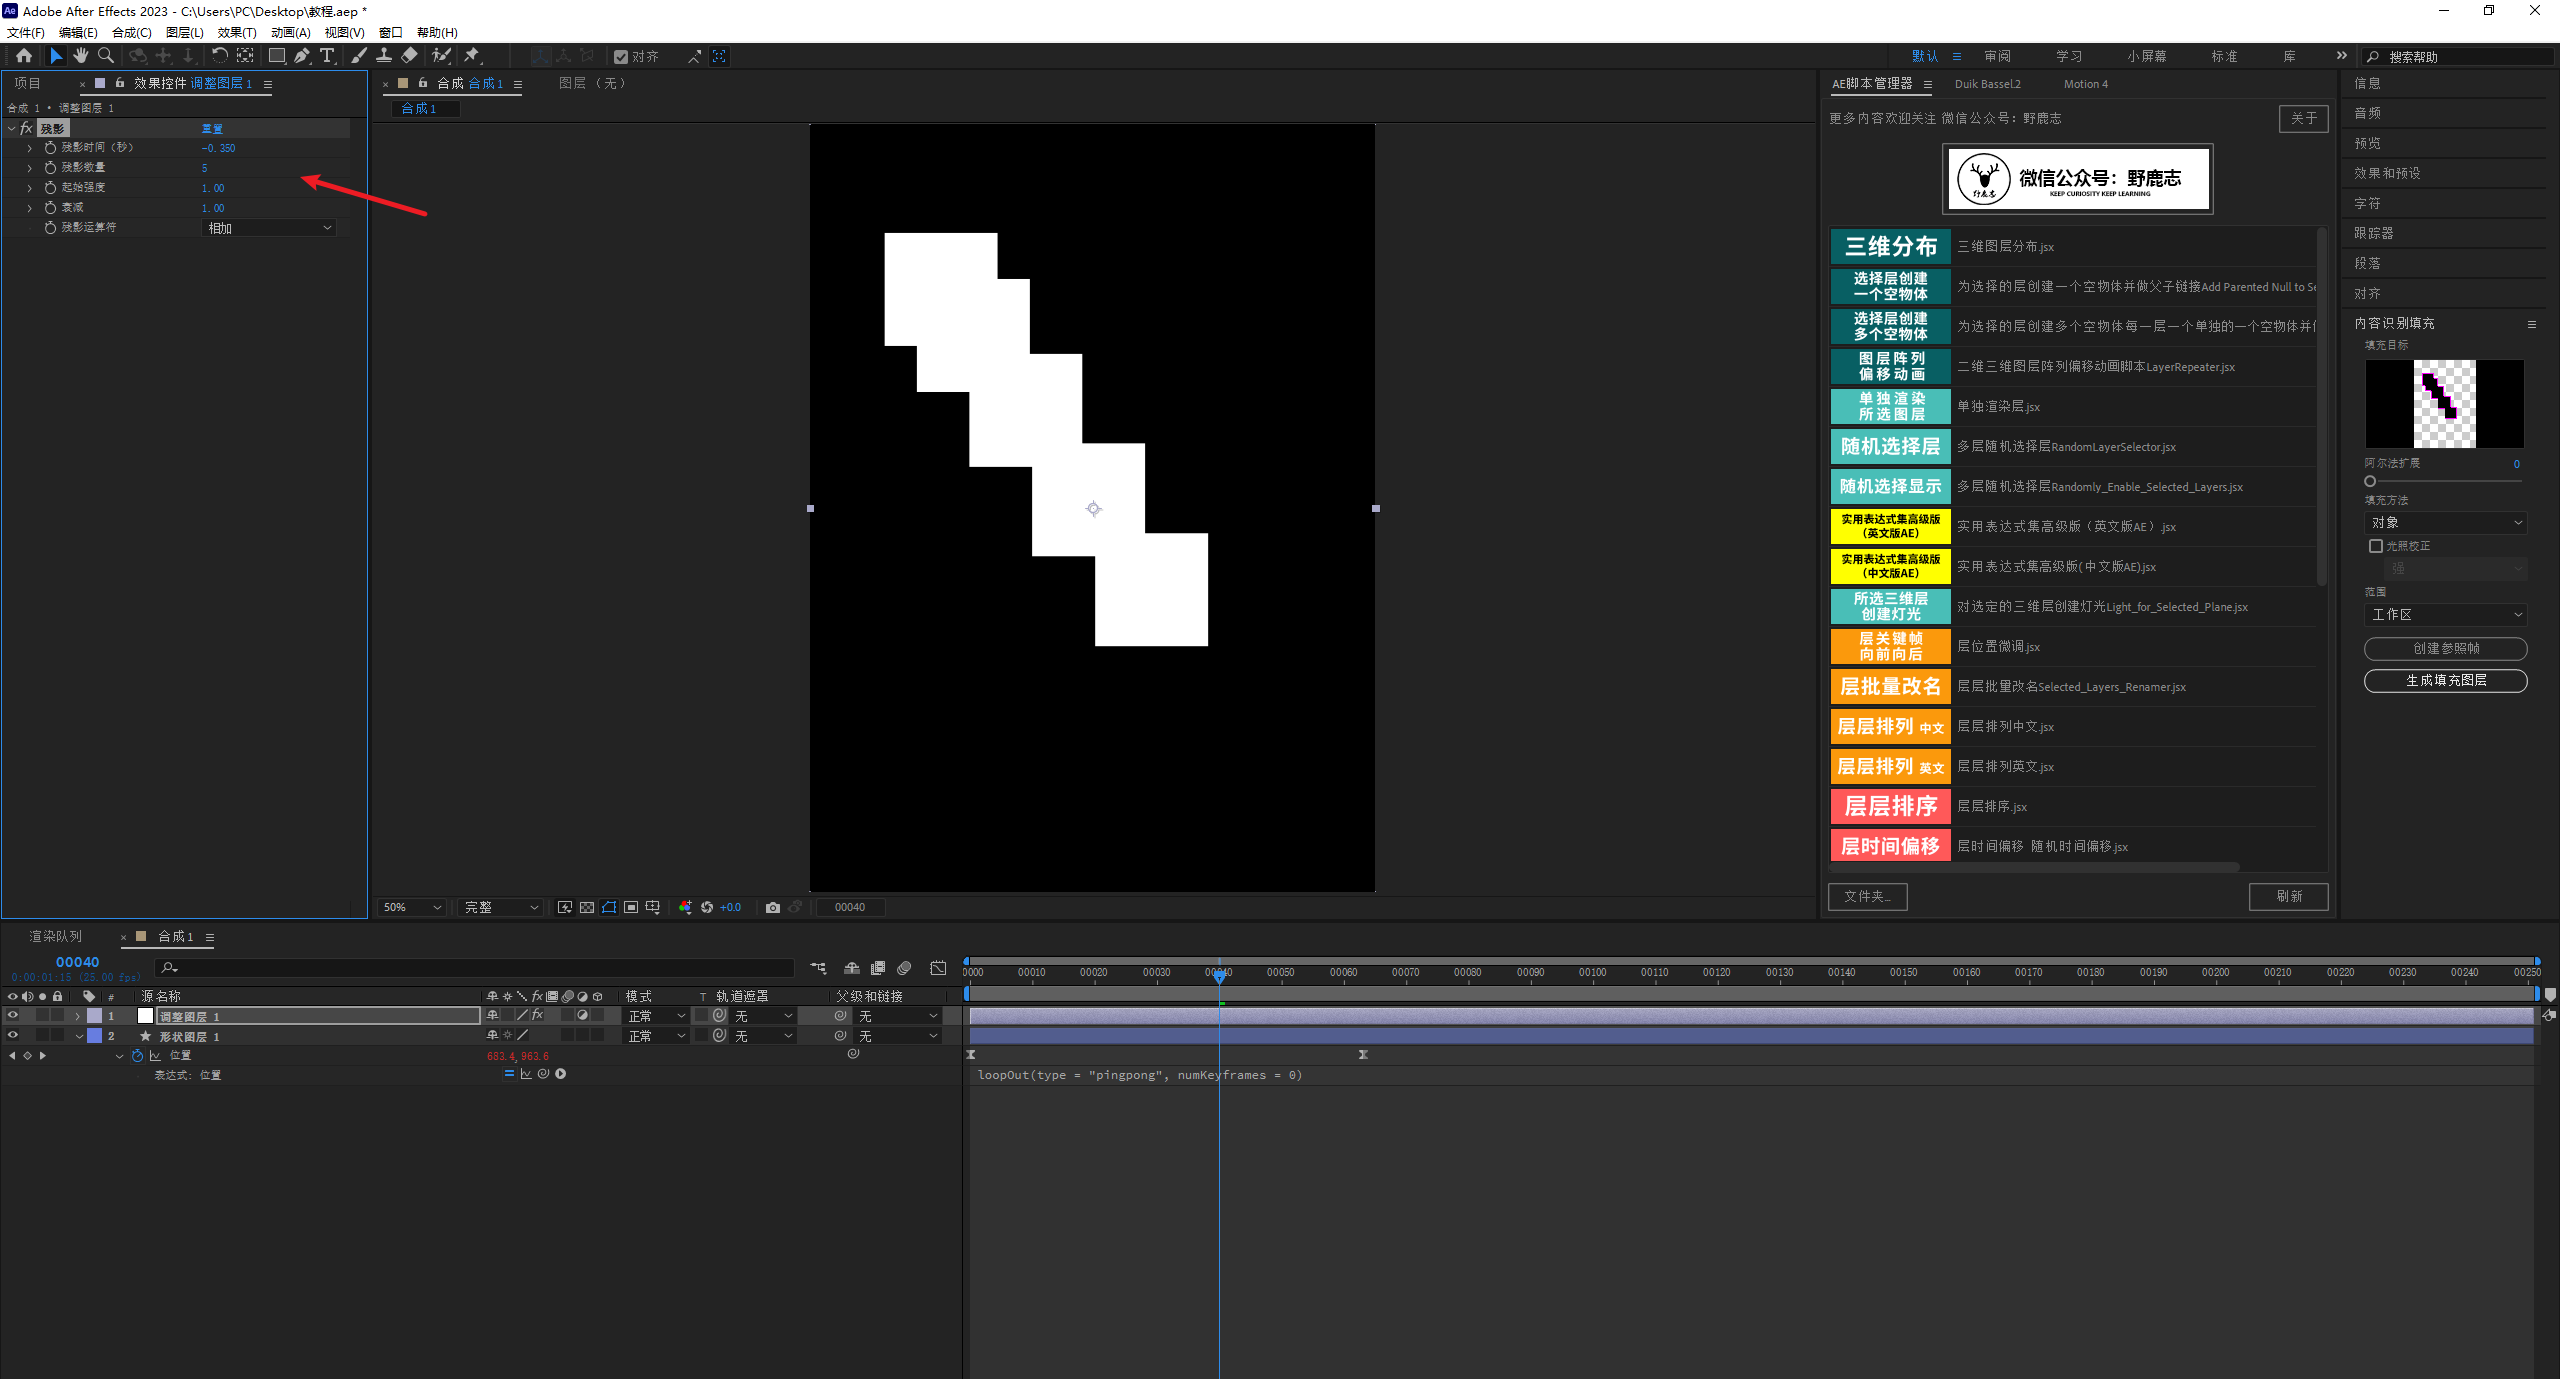This screenshot has height=1379, width=2560.
Task: Select the Hand tool
Action: point(81,56)
